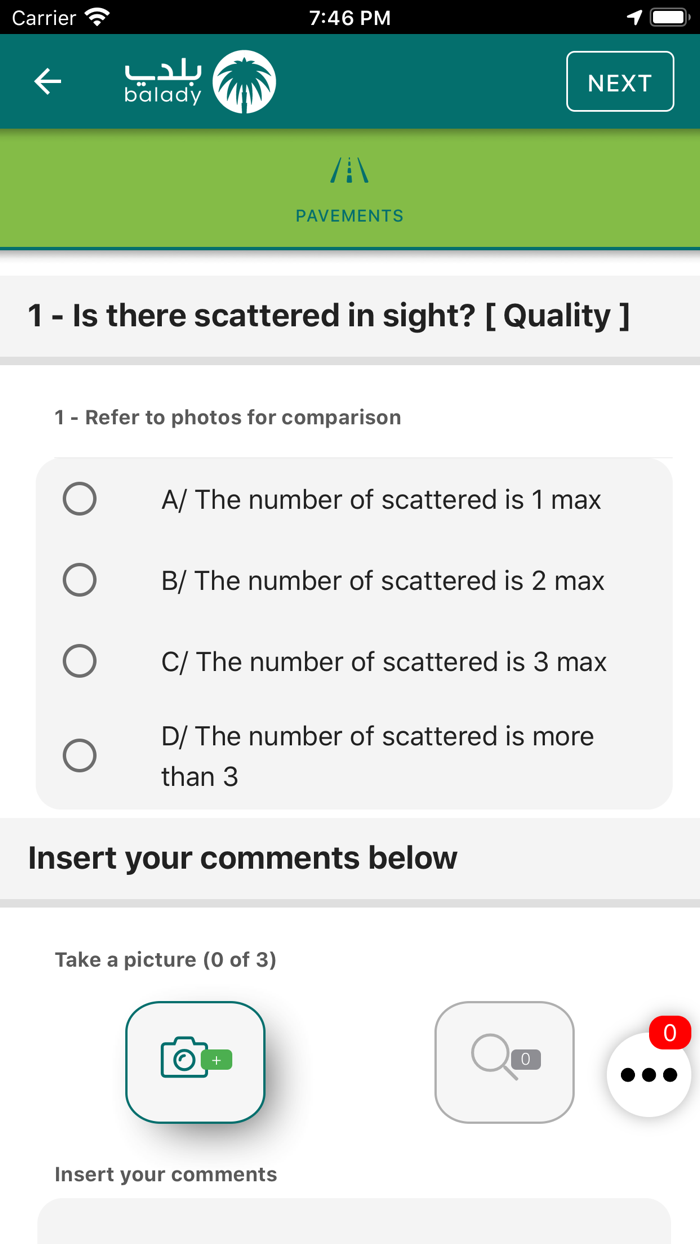
Task: Tap the NEXT button
Action: coord(620,82)
